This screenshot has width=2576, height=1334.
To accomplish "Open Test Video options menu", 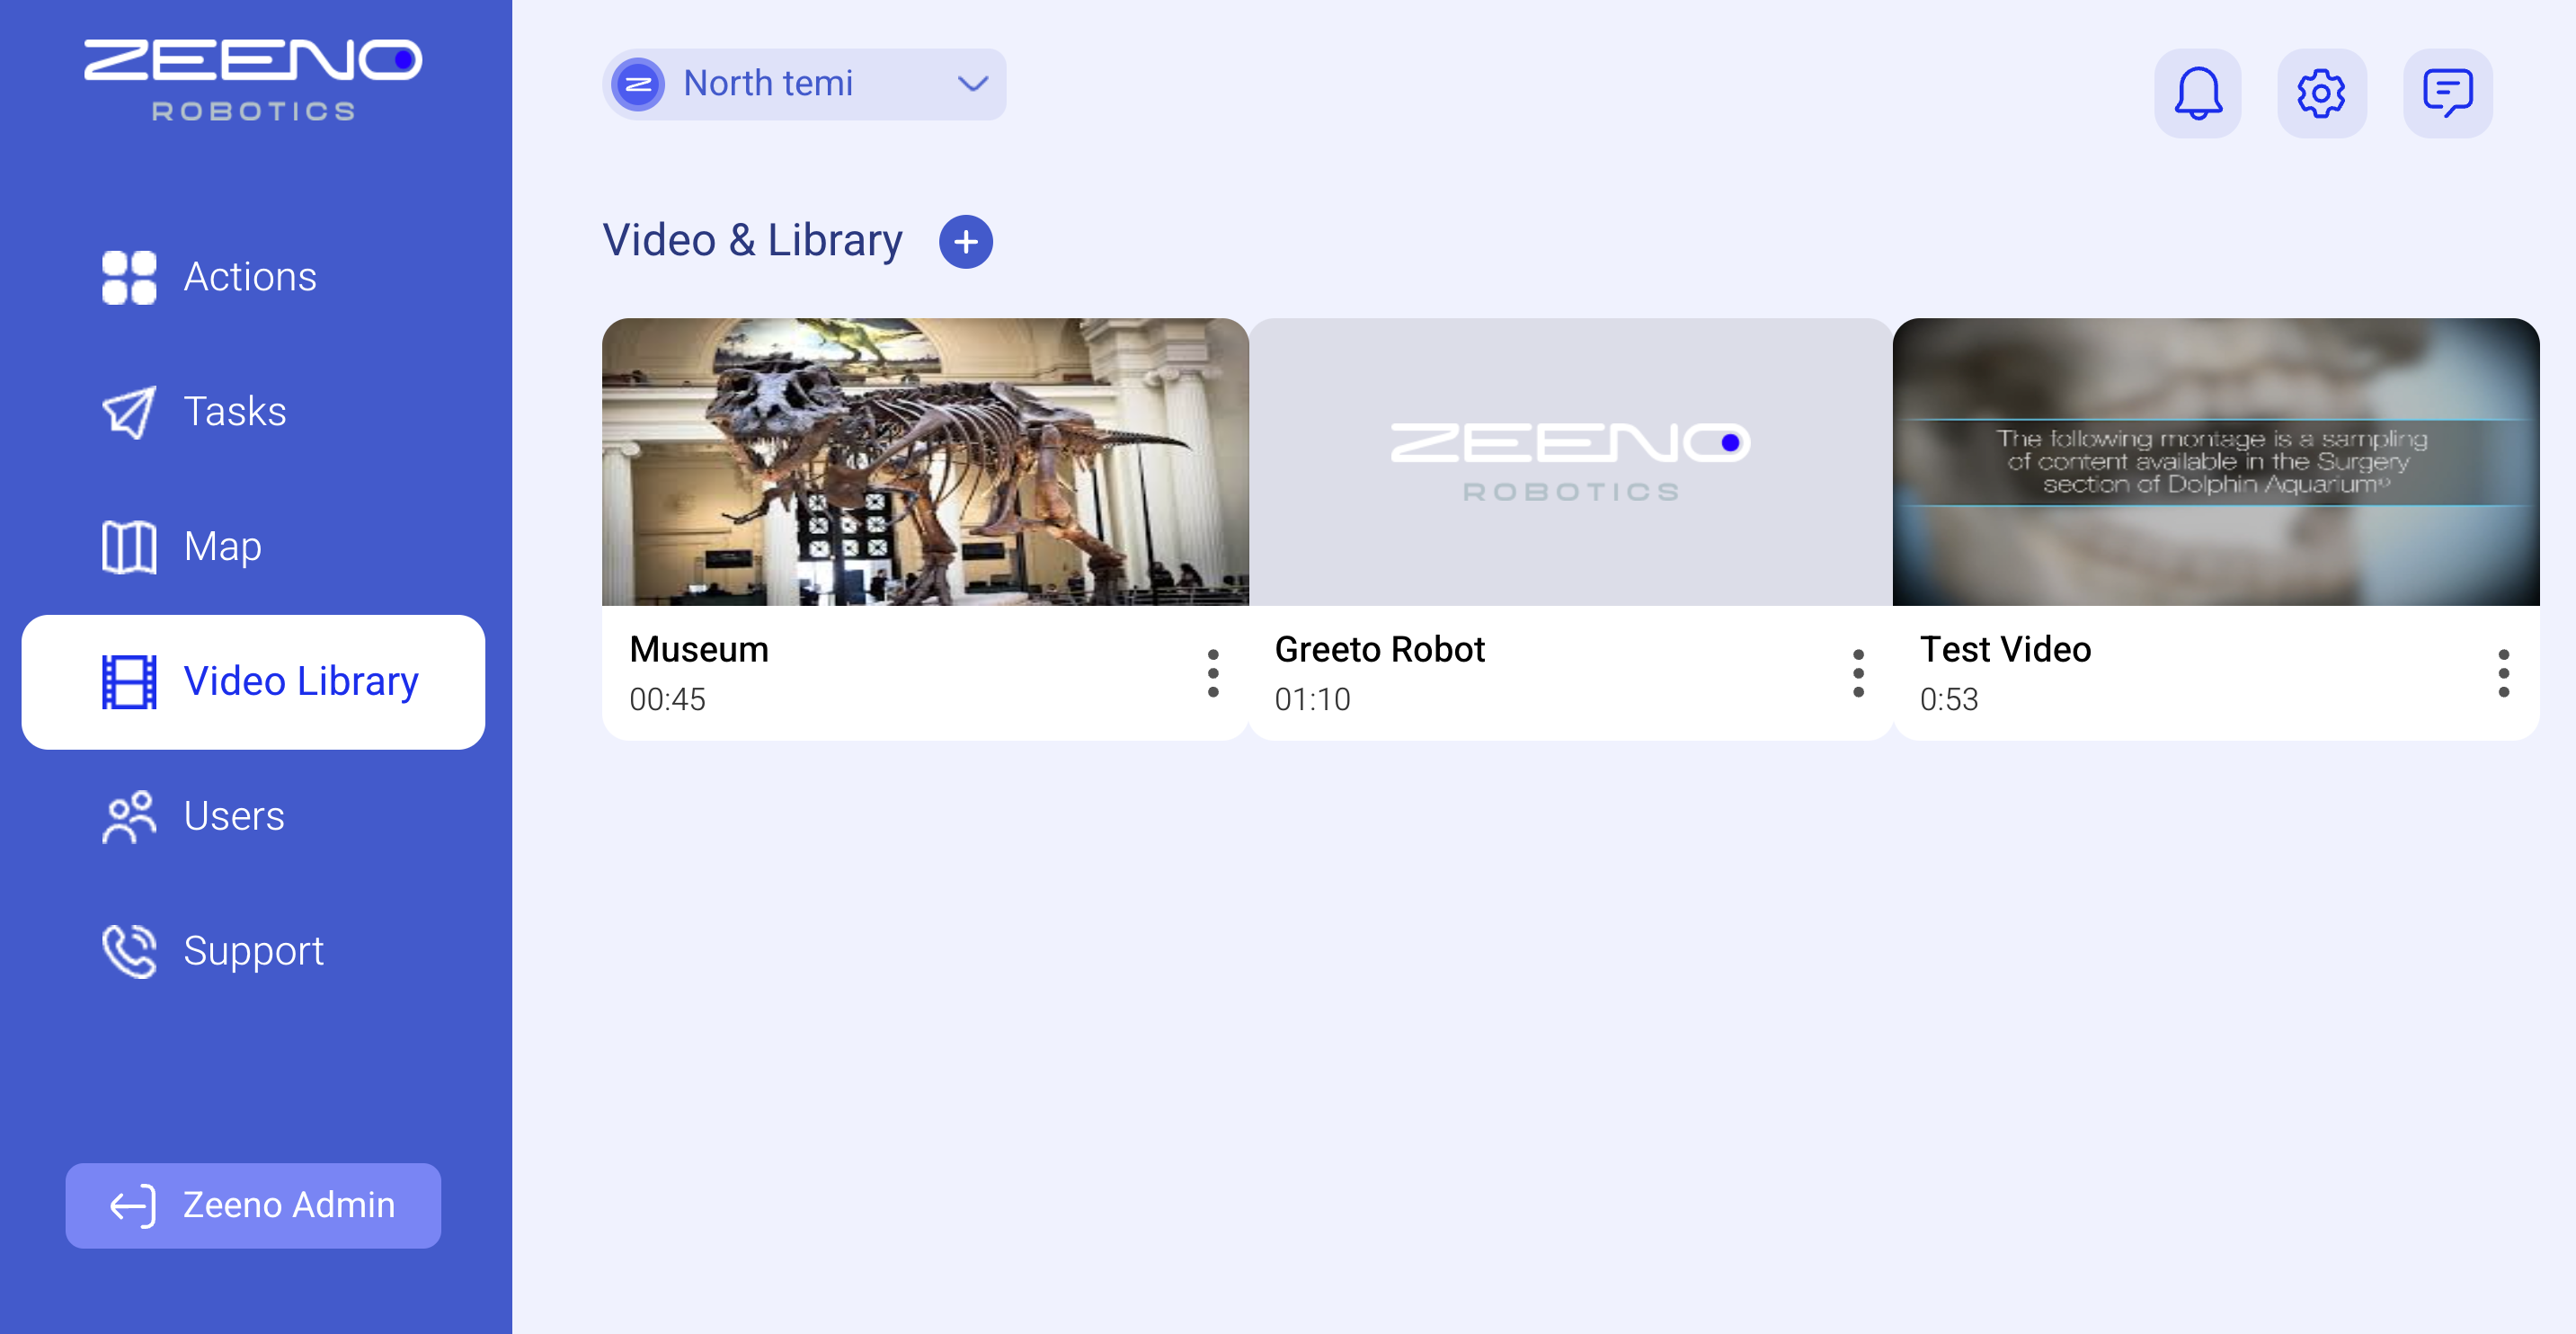I will click(x=2503, y=673).
